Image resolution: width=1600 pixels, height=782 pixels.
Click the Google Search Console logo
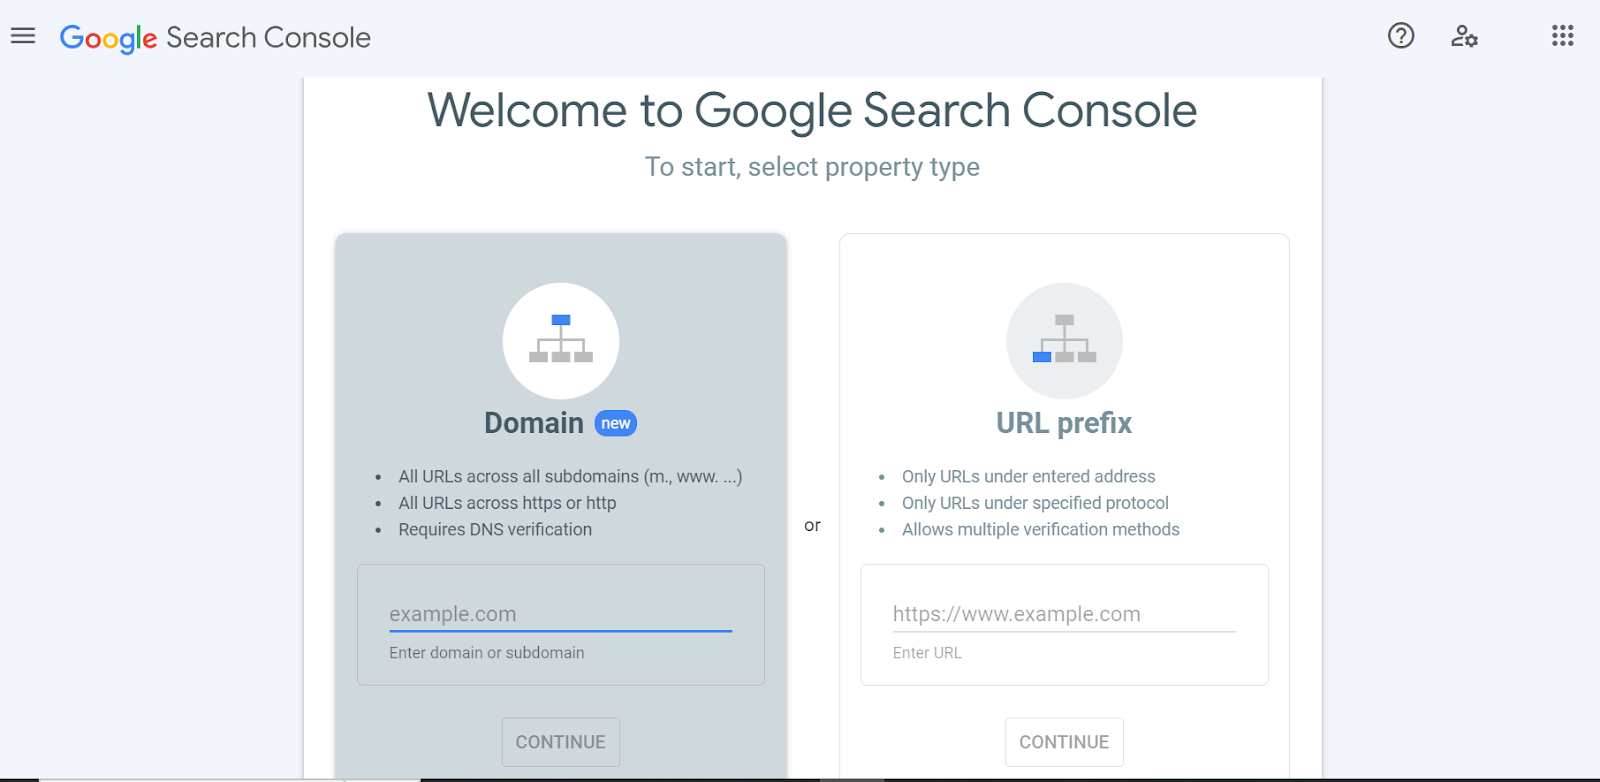point(215,38)
